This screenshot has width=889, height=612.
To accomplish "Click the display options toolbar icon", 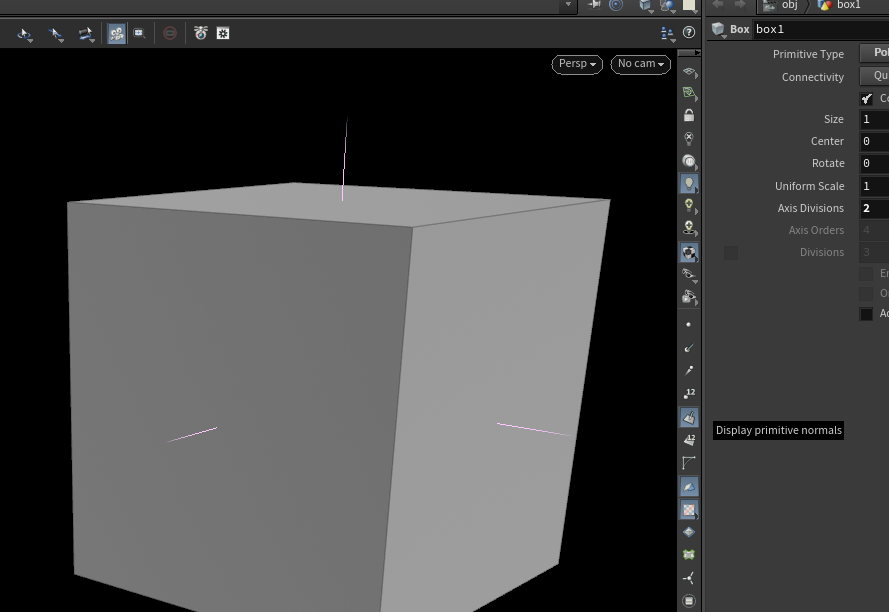I will click(x=667, y=33).
